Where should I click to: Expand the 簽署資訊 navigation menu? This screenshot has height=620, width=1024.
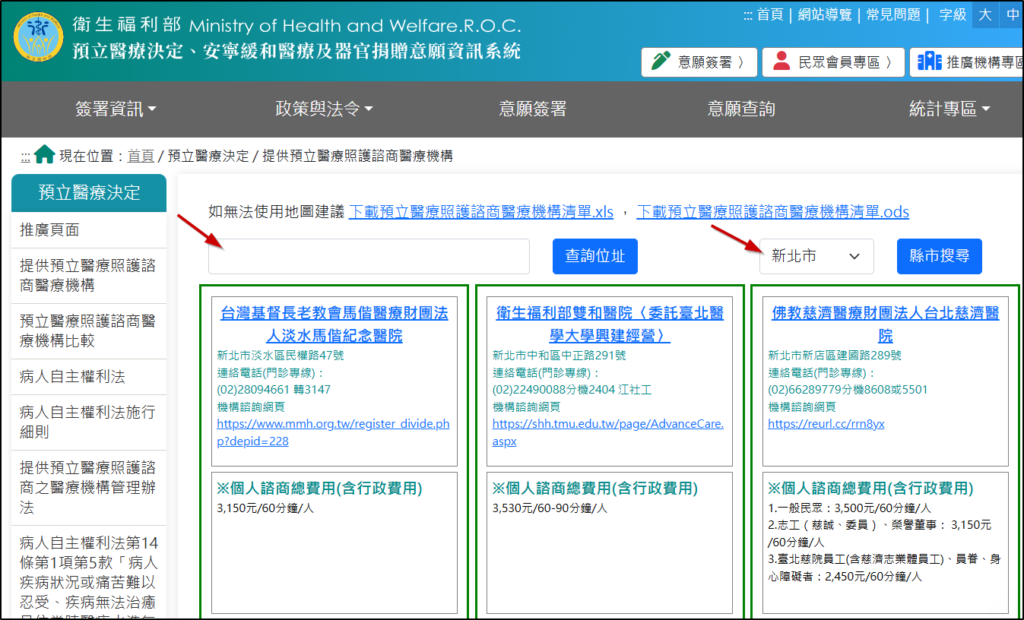point(116,109)
